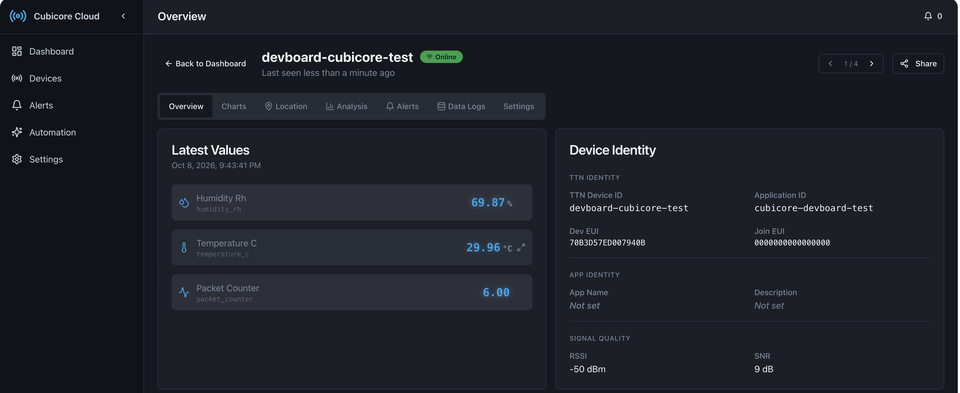
Task: Click TTN Device ID value devboard-cubicore-test
Action: pyautogui.click(x=629, y=208)
